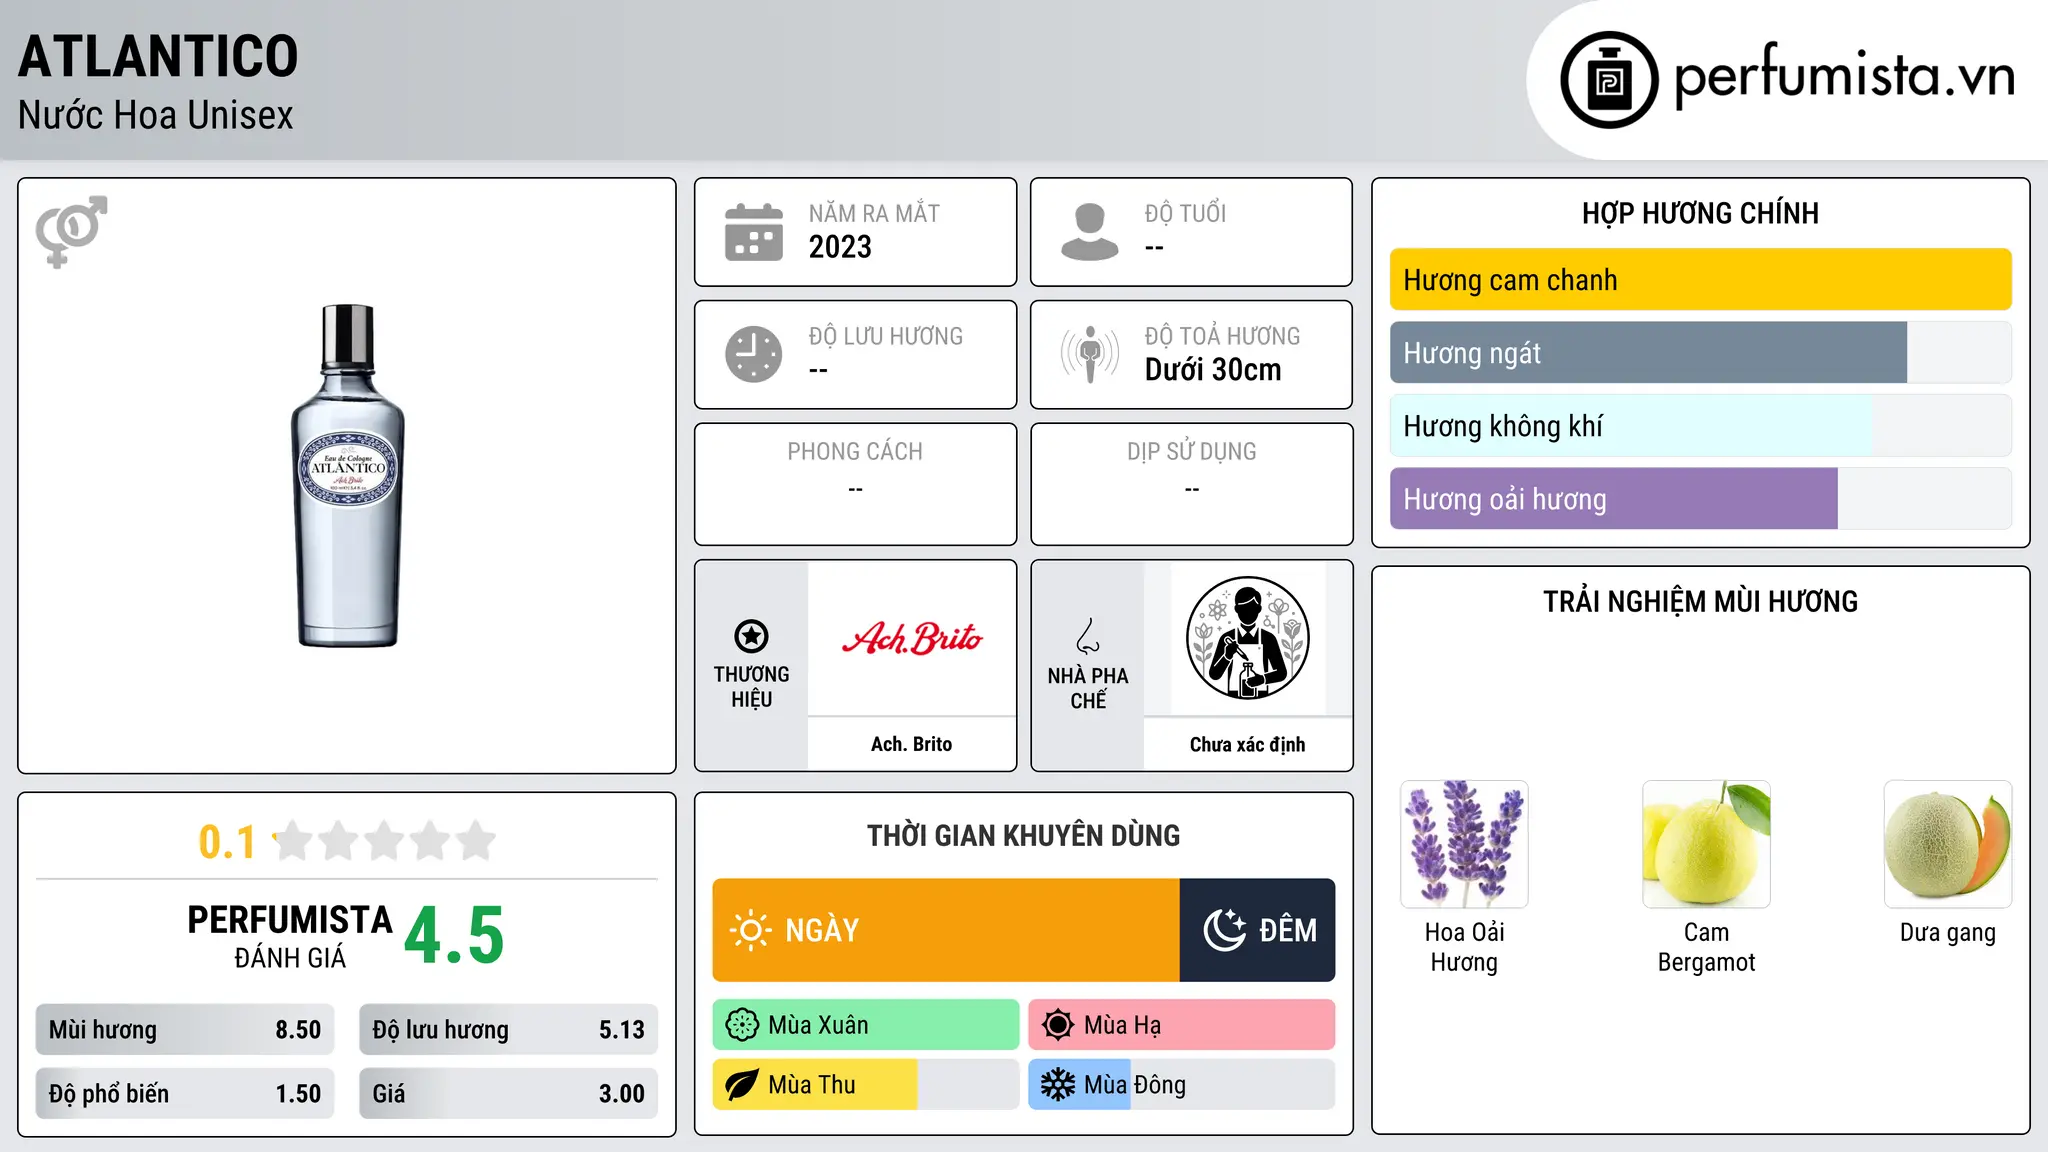
Task: Click the Ngày daytime bar
Action: point(946,930)
